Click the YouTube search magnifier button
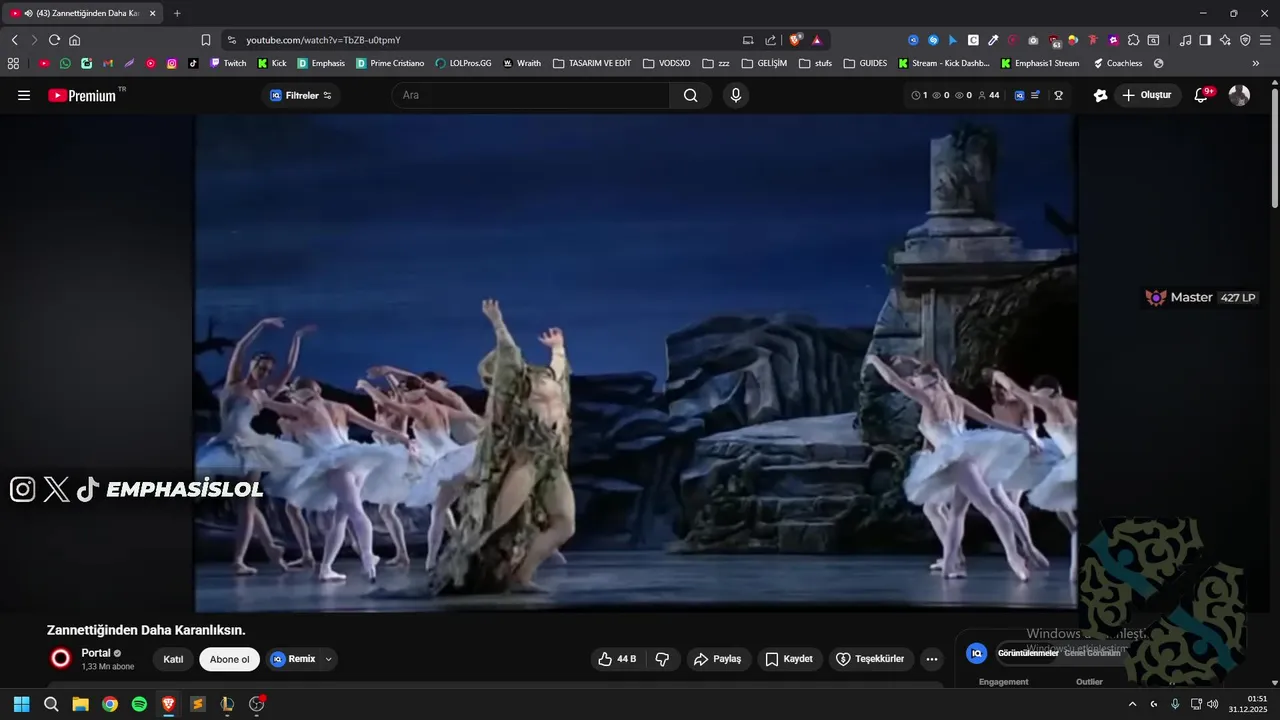 (x=691, y=95)
